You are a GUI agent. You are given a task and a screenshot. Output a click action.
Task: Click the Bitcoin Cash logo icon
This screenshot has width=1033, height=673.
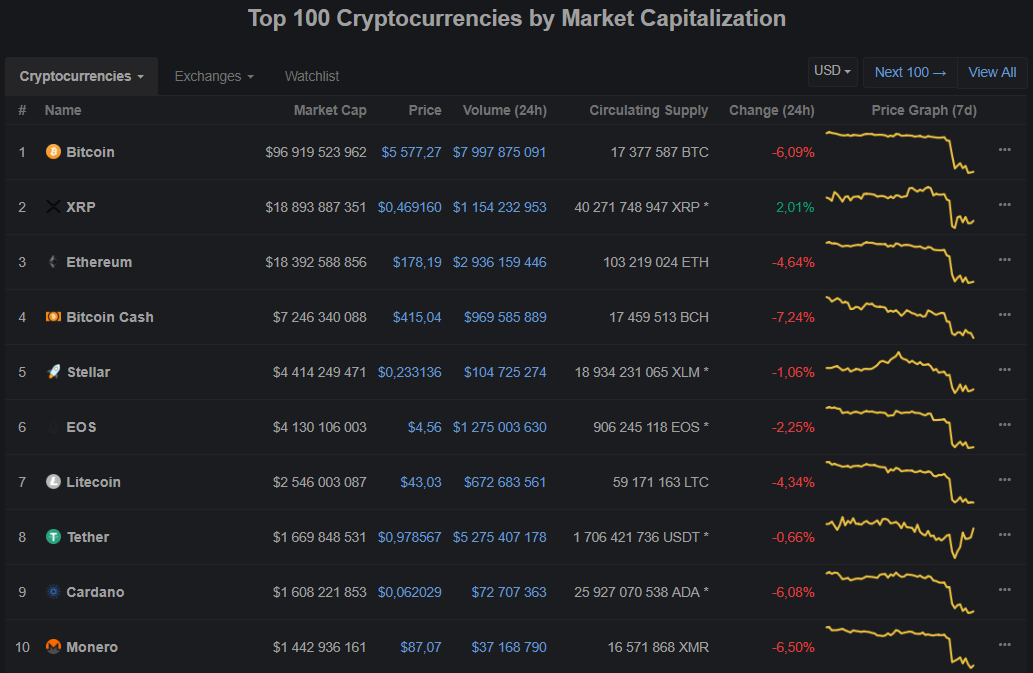click(x=53, y=317)
